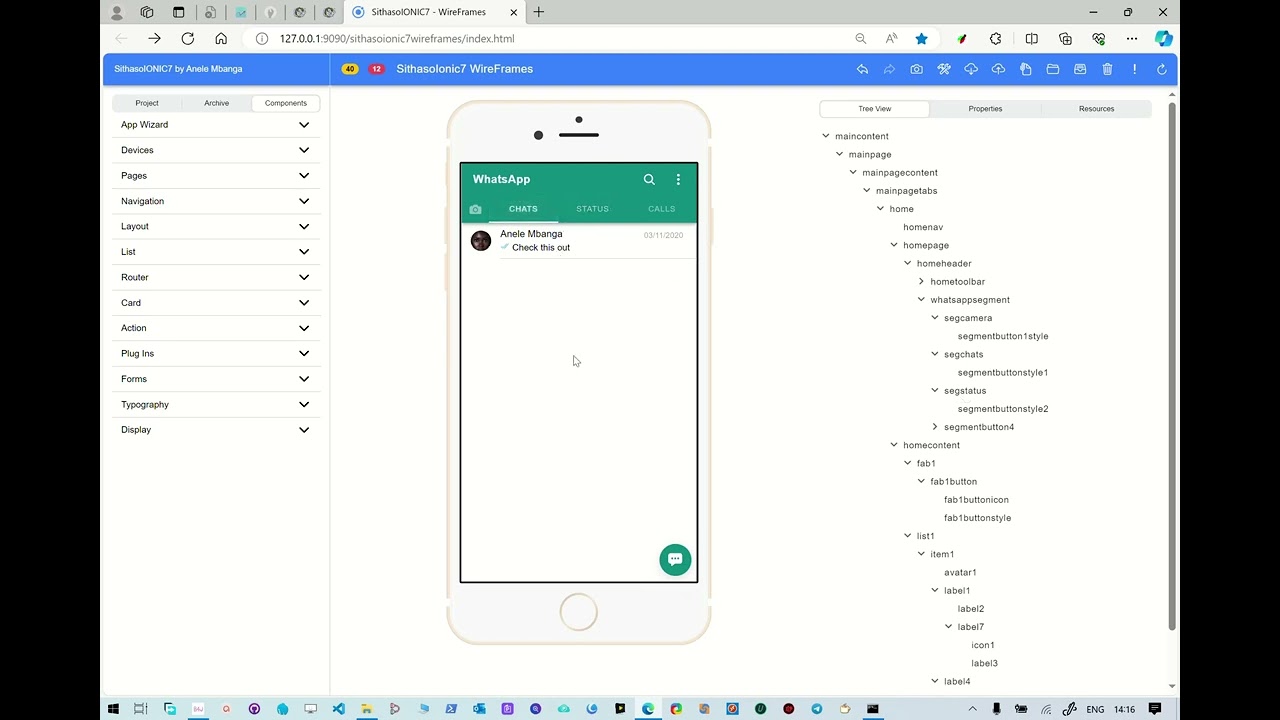Click the red 12 counter badge
The height and width of the screenshot is (720, 1280).
click(376, 69)
